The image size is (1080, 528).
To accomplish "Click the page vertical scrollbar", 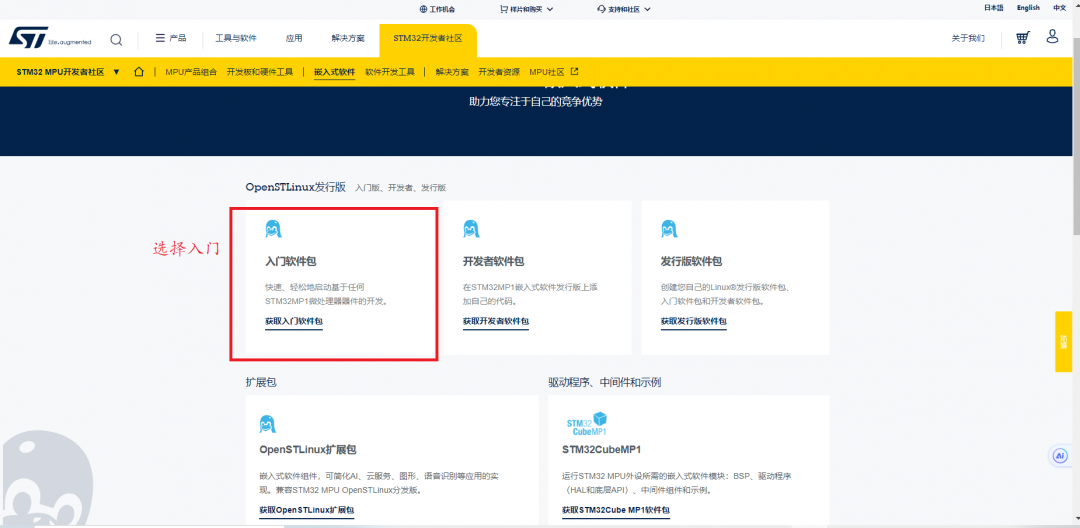I will 1076,138.
